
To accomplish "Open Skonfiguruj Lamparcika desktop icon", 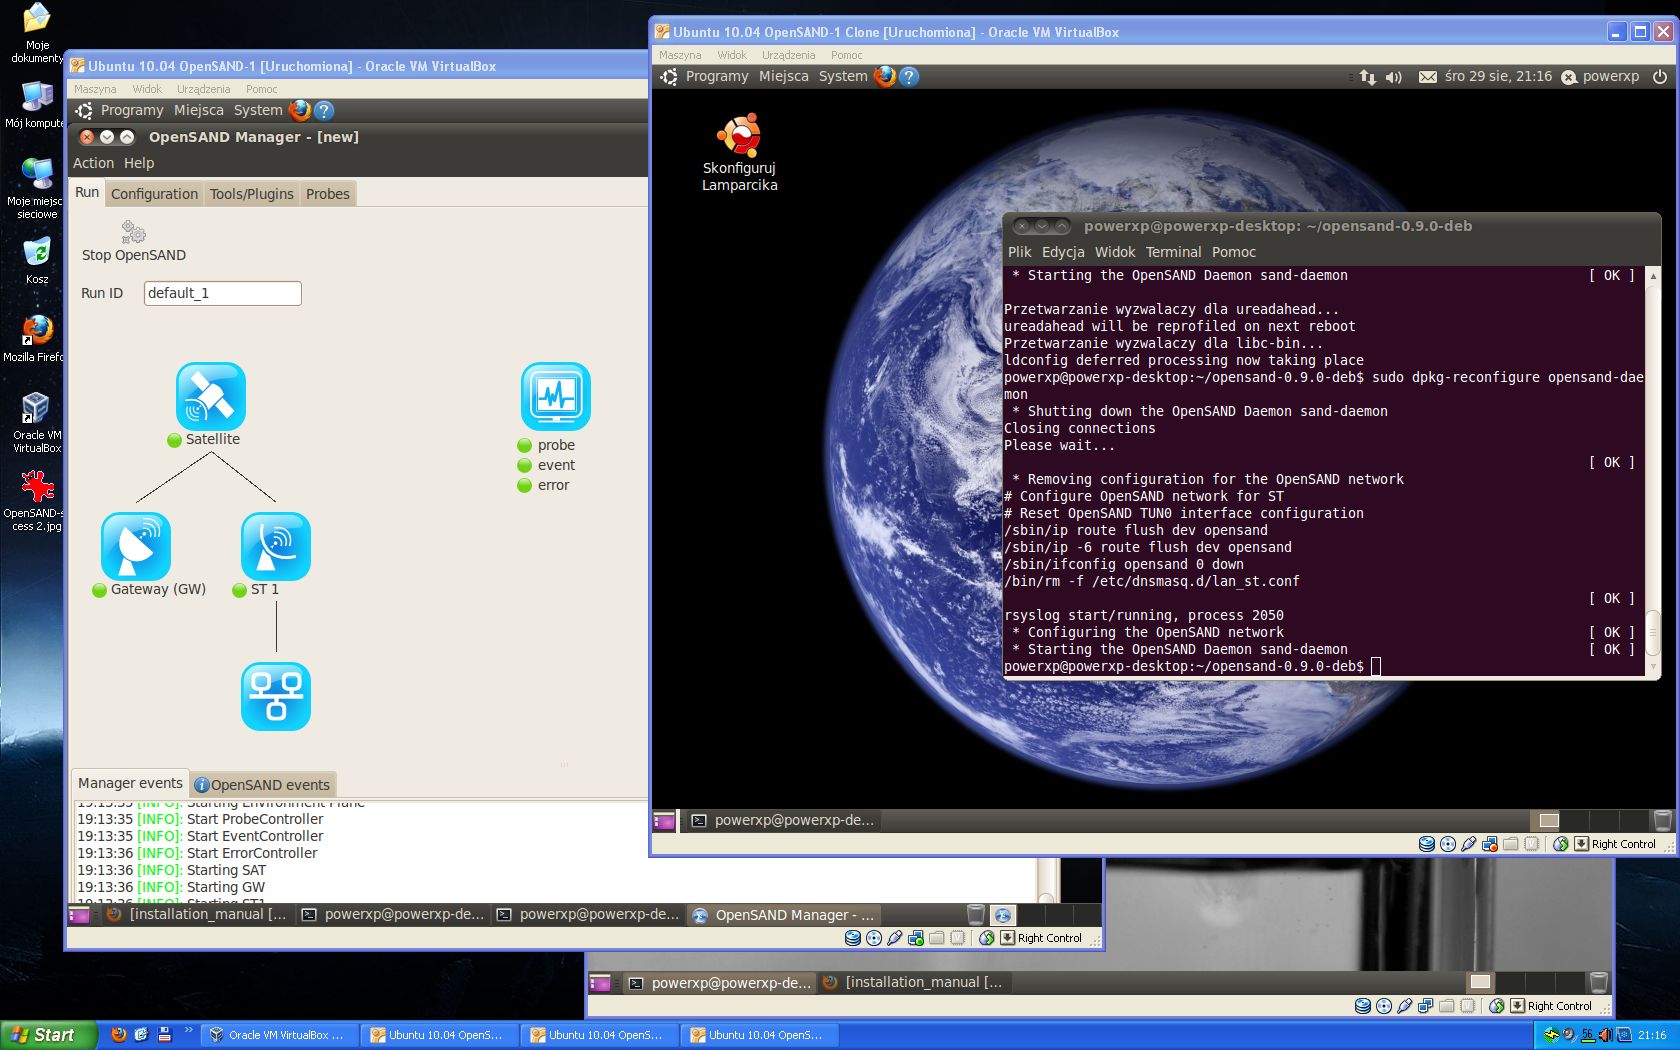I will tap(739, 135).
